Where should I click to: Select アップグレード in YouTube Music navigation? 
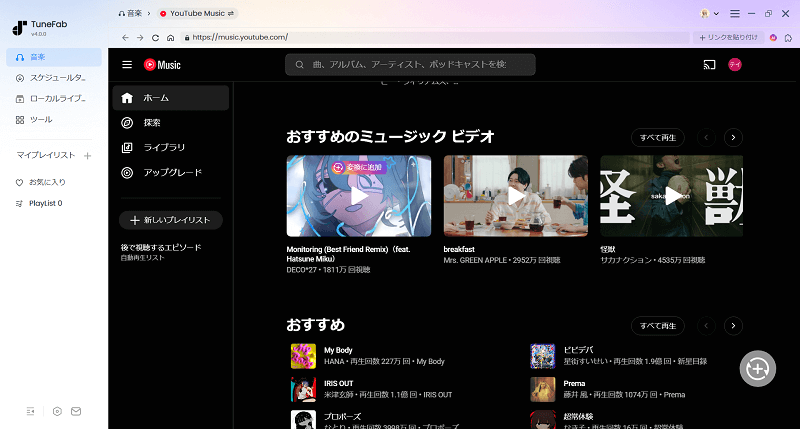(x=171, y=172)
